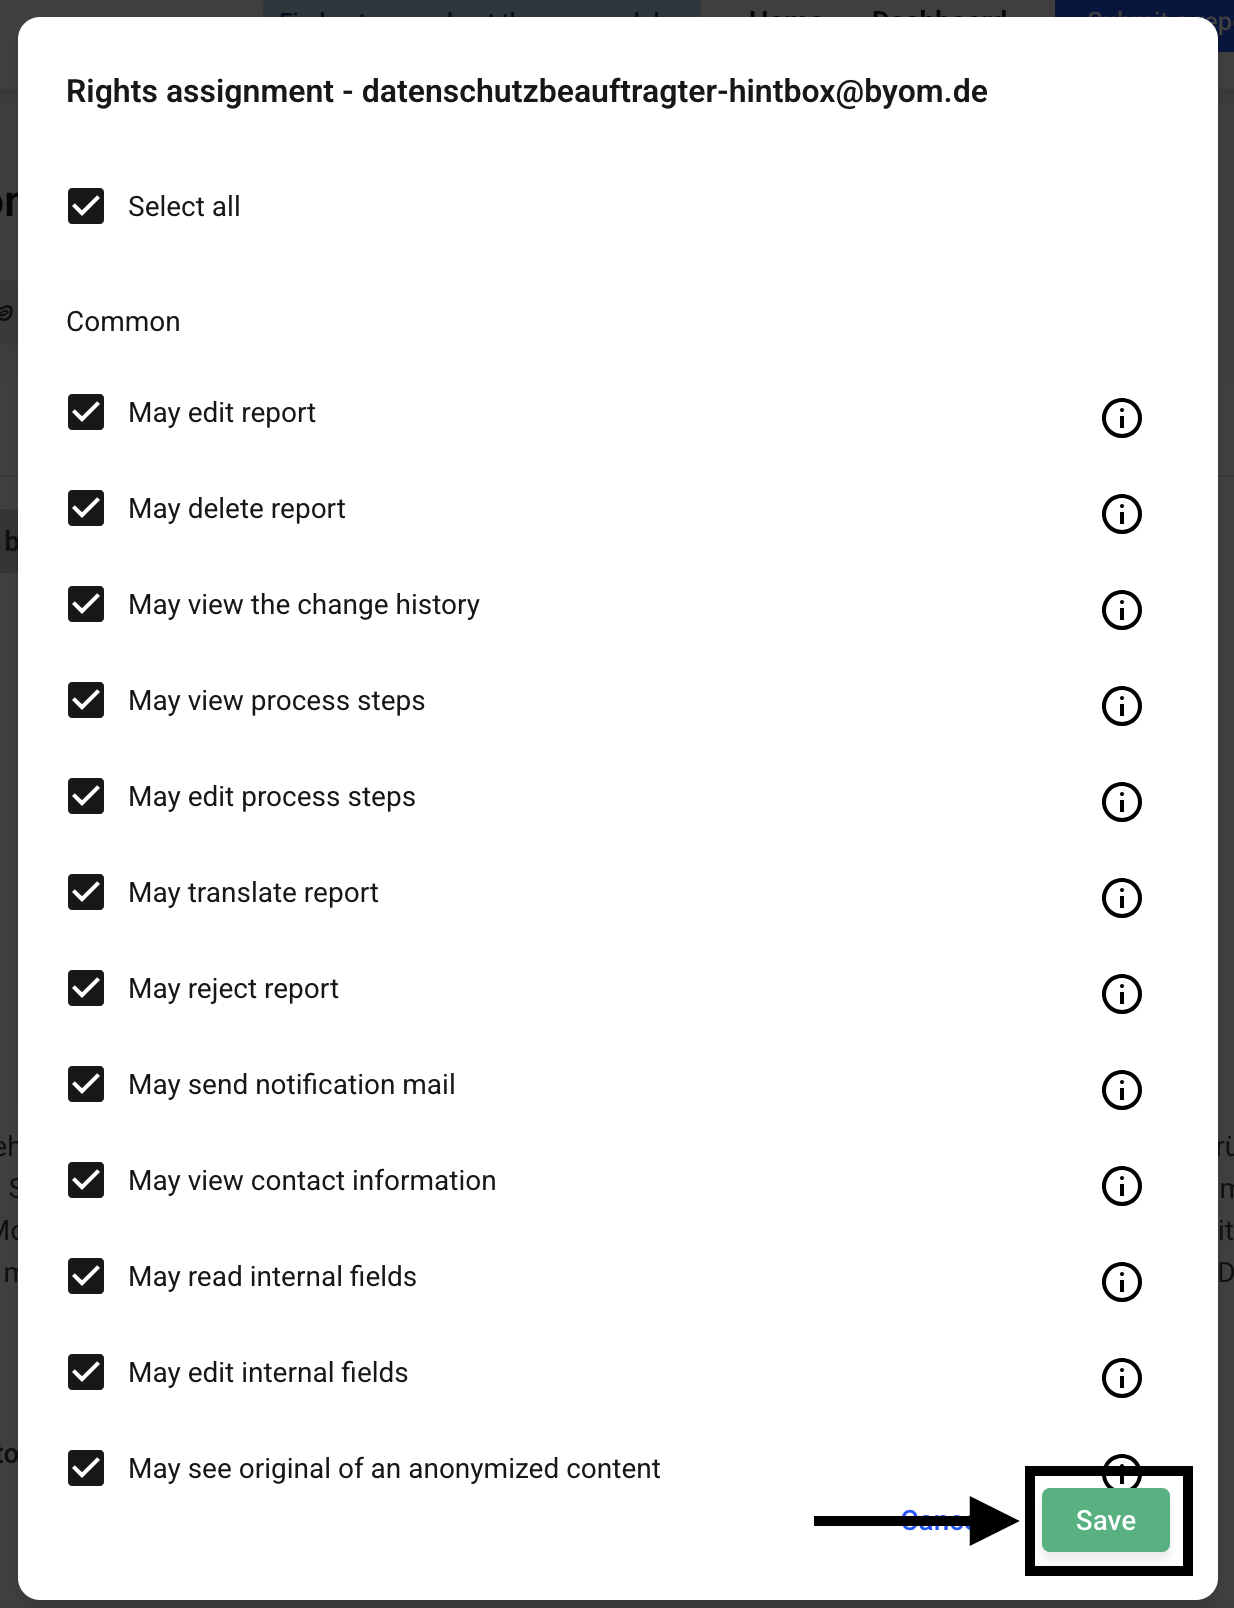Uncheck the Select all checkbox

click(86, 206)
